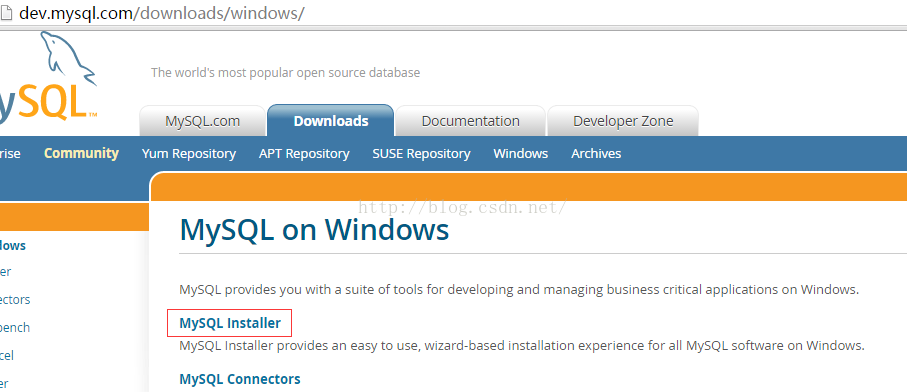Go to the Developer Zone tab

pos(623,121)
